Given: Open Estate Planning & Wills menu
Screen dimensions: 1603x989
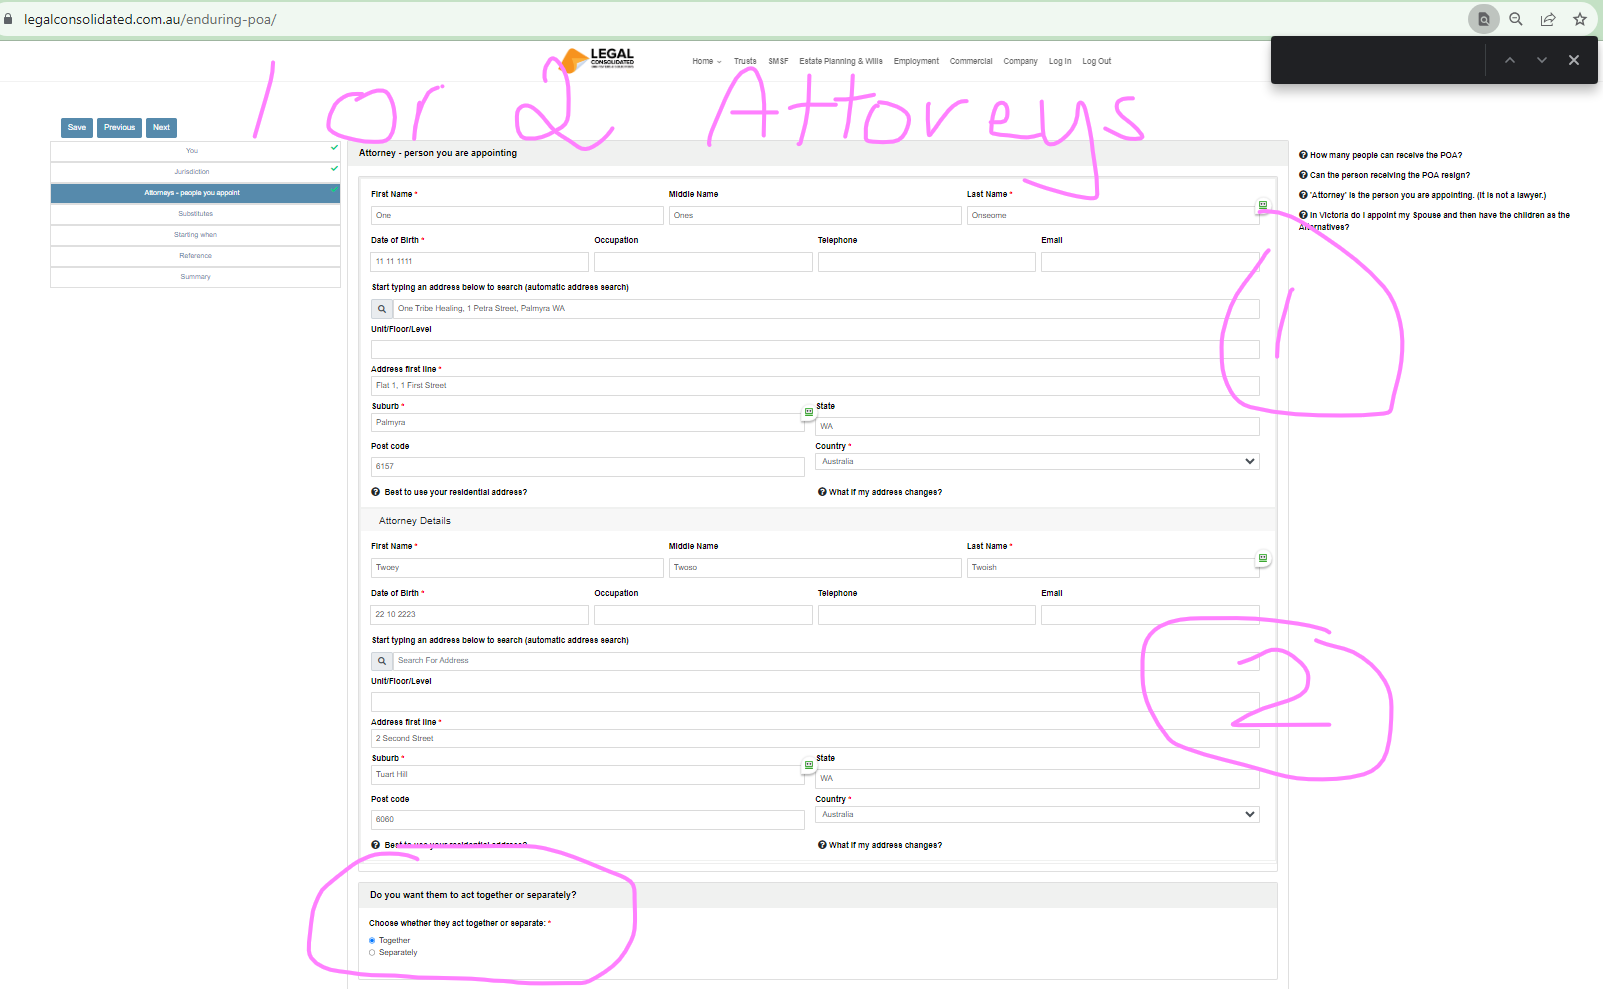Looking at the screenshot, I should 841,61.
